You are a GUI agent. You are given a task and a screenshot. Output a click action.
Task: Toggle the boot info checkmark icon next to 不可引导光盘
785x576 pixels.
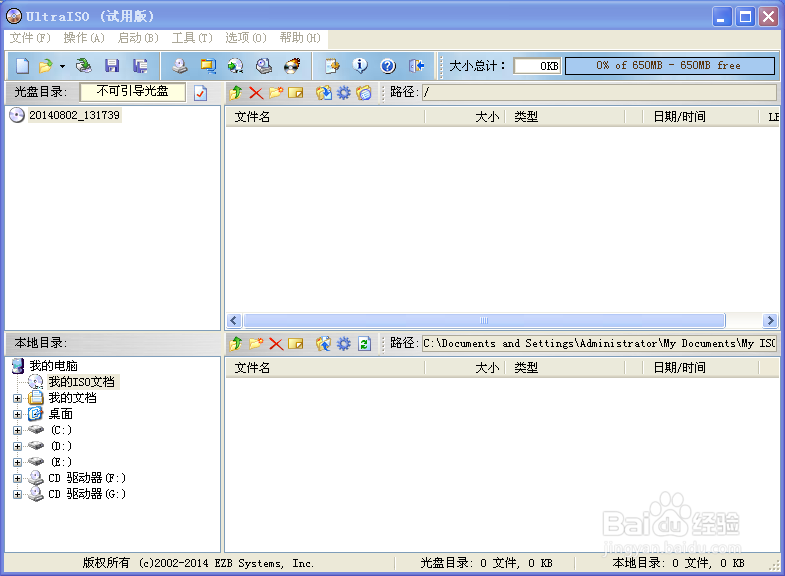pos(200,93)
